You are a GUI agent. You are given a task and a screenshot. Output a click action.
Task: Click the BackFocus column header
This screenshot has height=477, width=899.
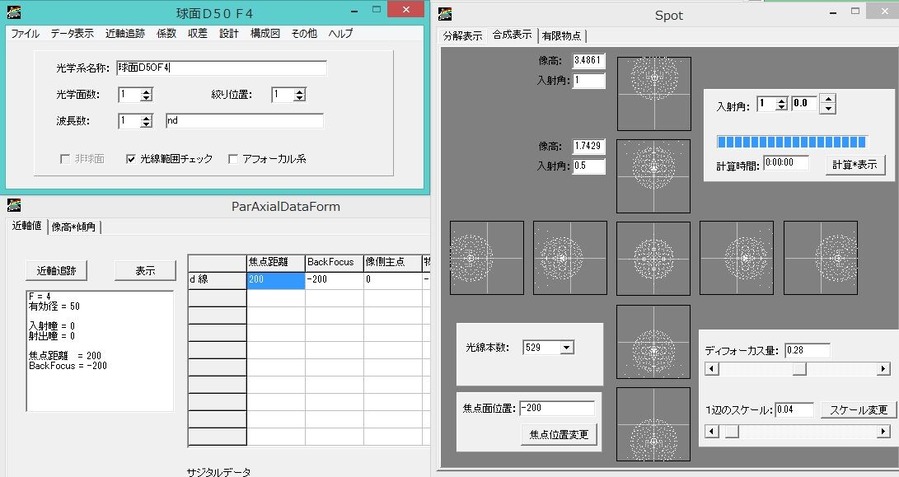(334, 263)
